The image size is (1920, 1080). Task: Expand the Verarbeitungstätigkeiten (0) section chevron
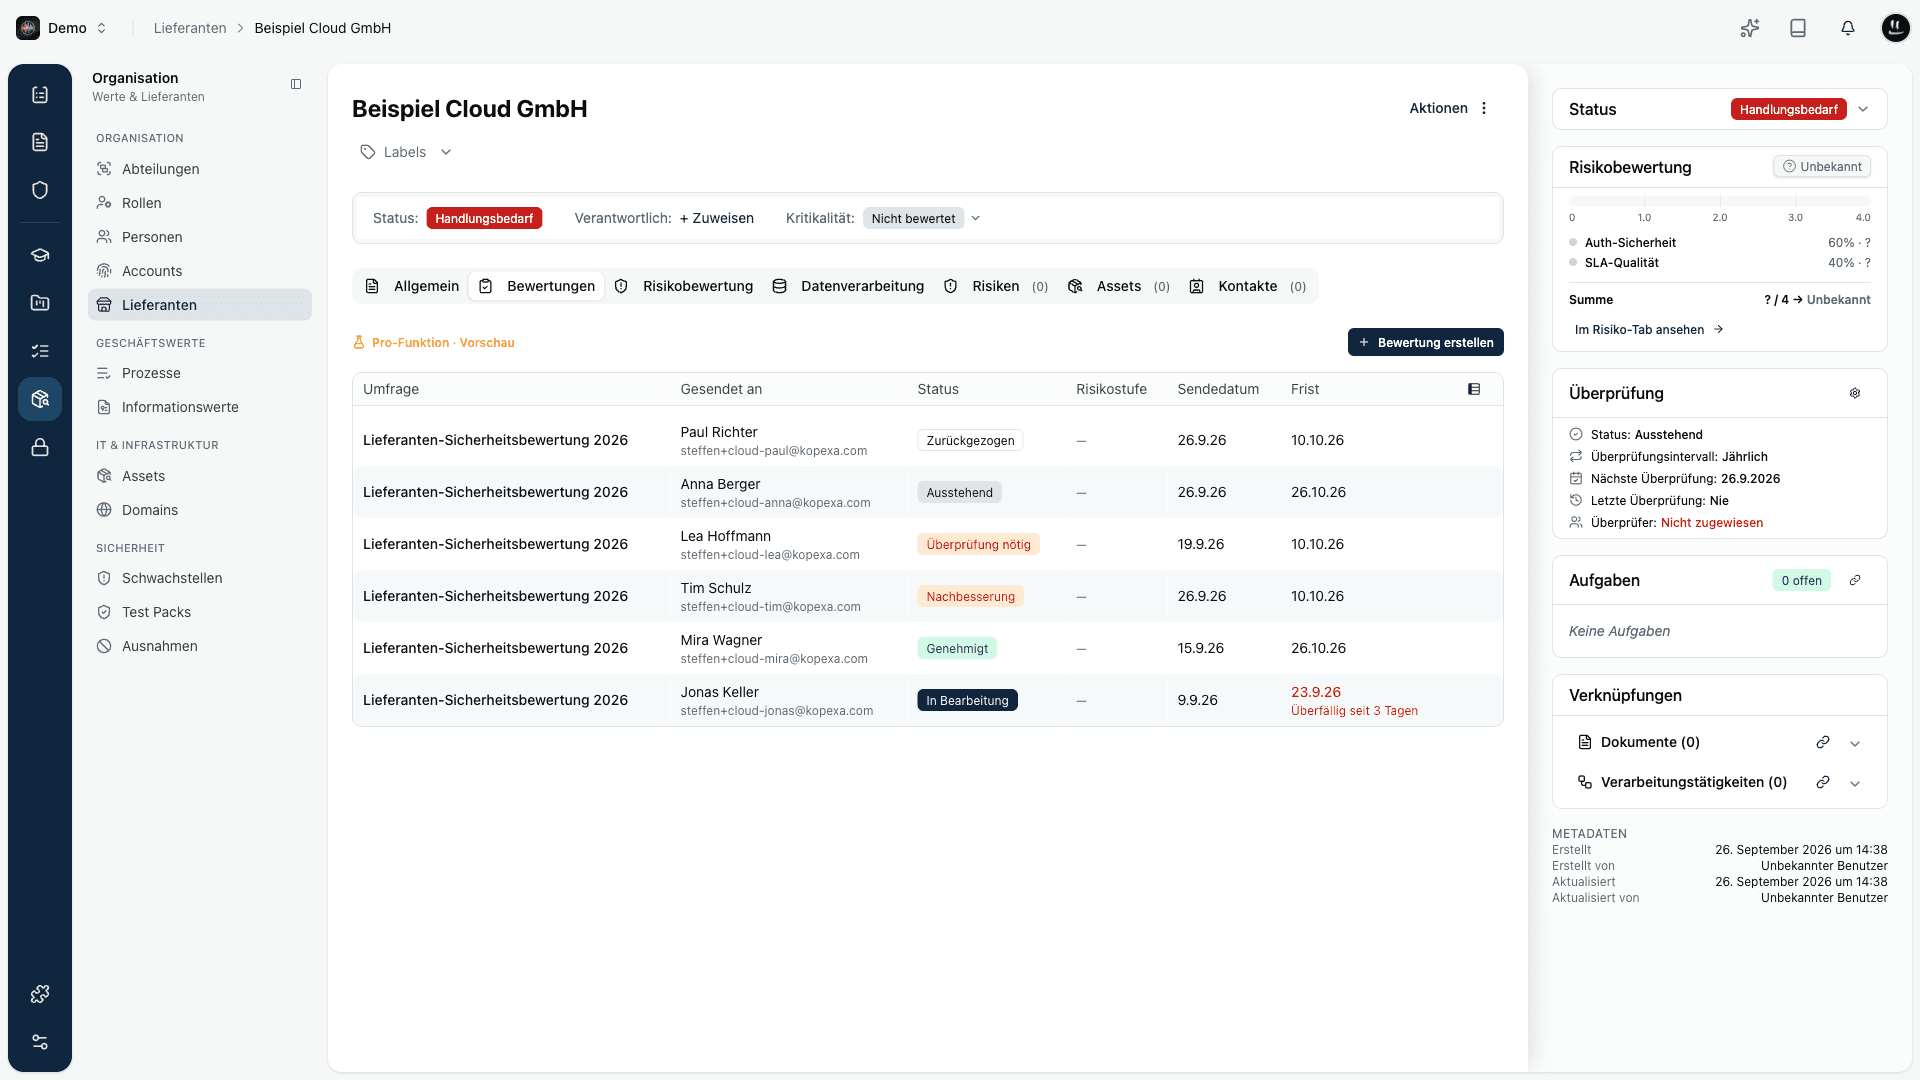(x=1855, y=783)
